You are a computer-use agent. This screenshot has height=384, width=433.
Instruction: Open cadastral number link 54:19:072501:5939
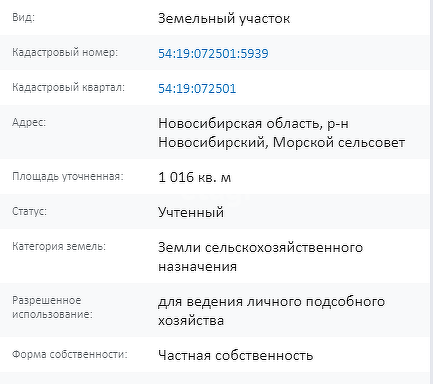point(213,53)
